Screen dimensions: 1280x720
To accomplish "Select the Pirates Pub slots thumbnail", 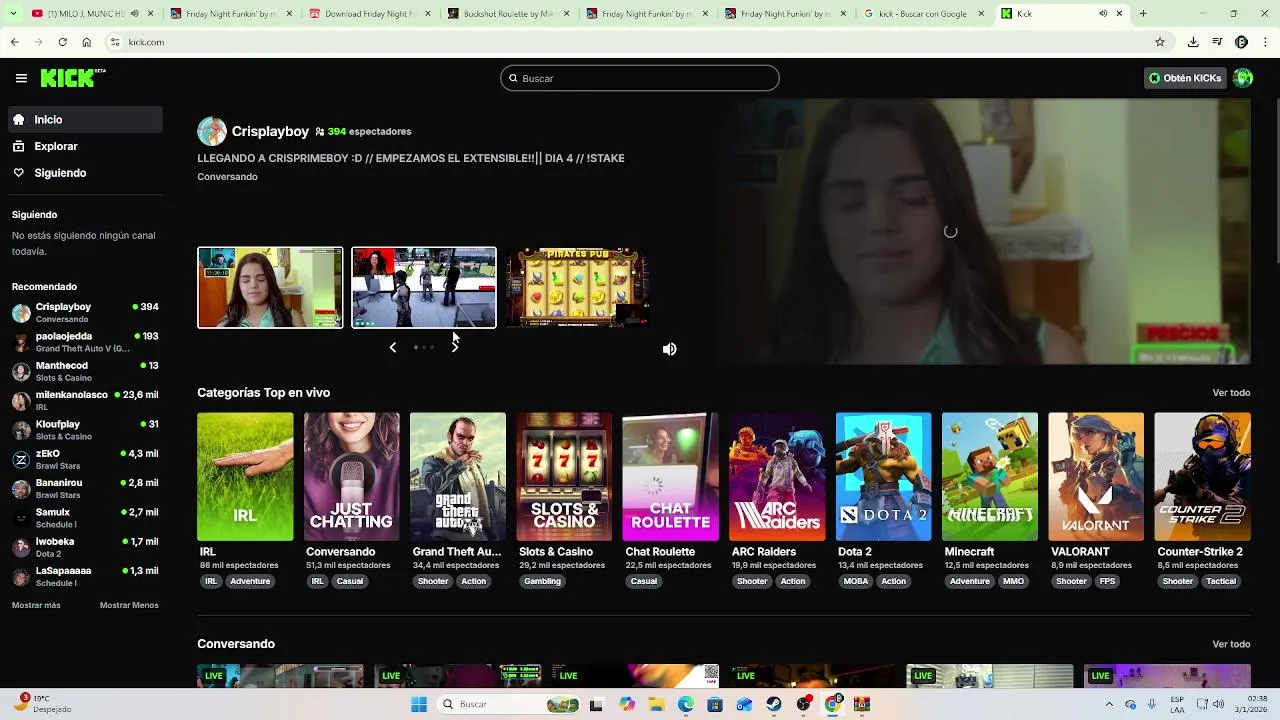I will pos(577,287).
